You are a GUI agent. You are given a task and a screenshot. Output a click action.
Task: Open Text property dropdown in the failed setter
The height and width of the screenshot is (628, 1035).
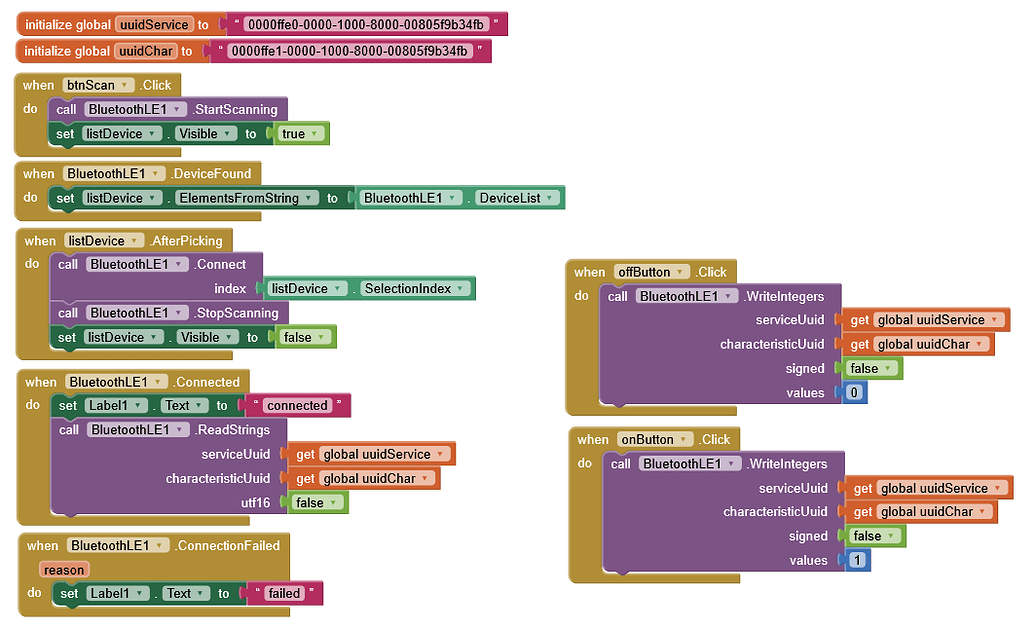click(186, 594)
